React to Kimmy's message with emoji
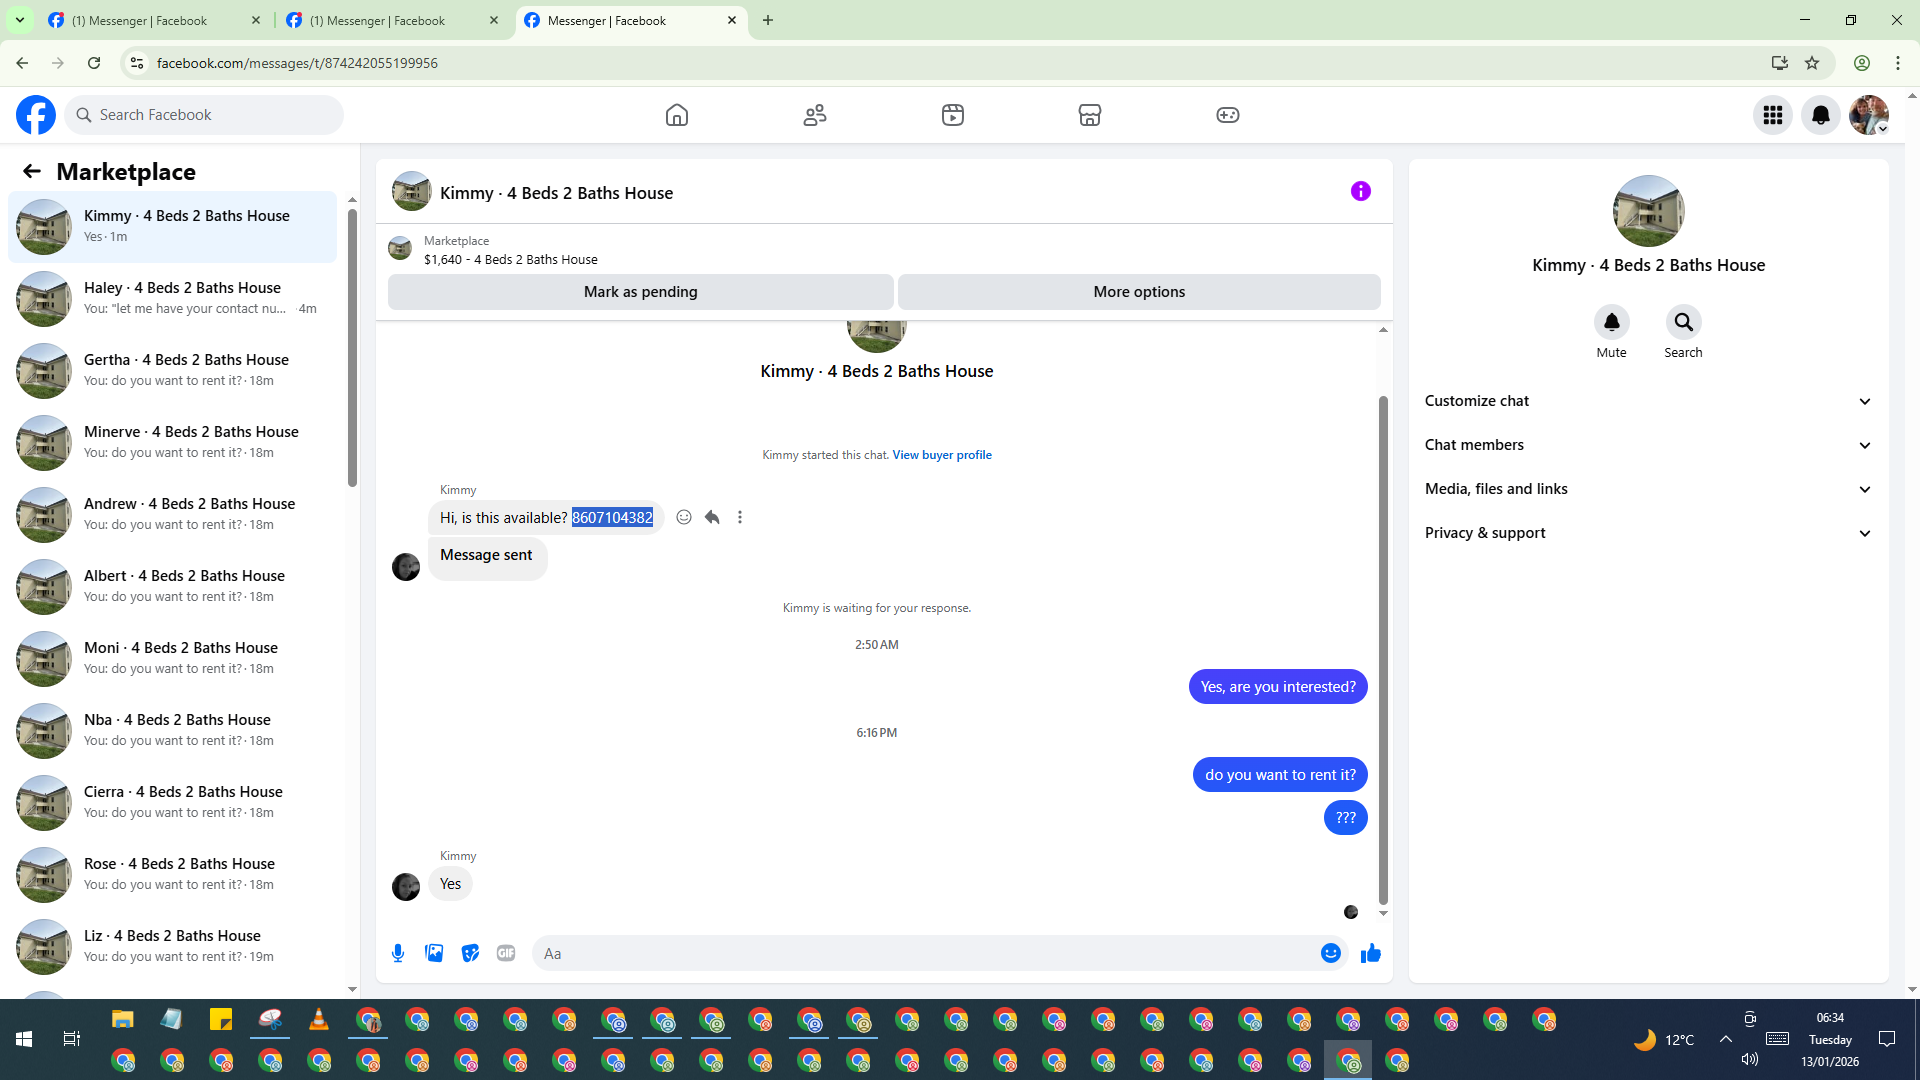 tap(684, 517)
